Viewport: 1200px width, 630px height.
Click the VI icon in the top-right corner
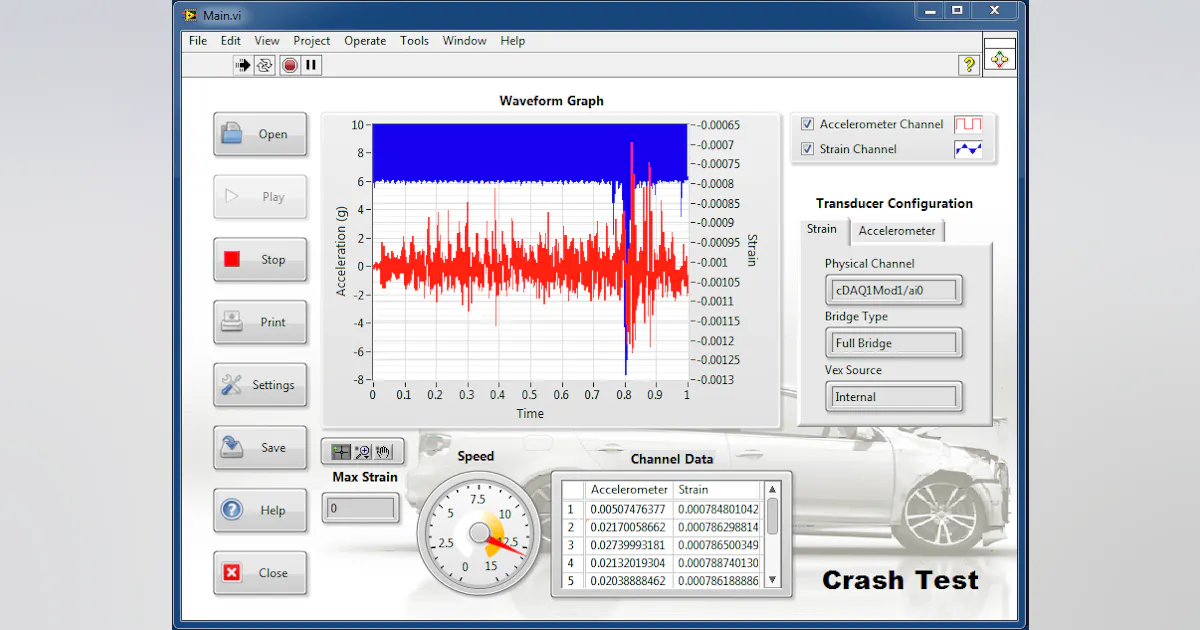(1000, 59)
